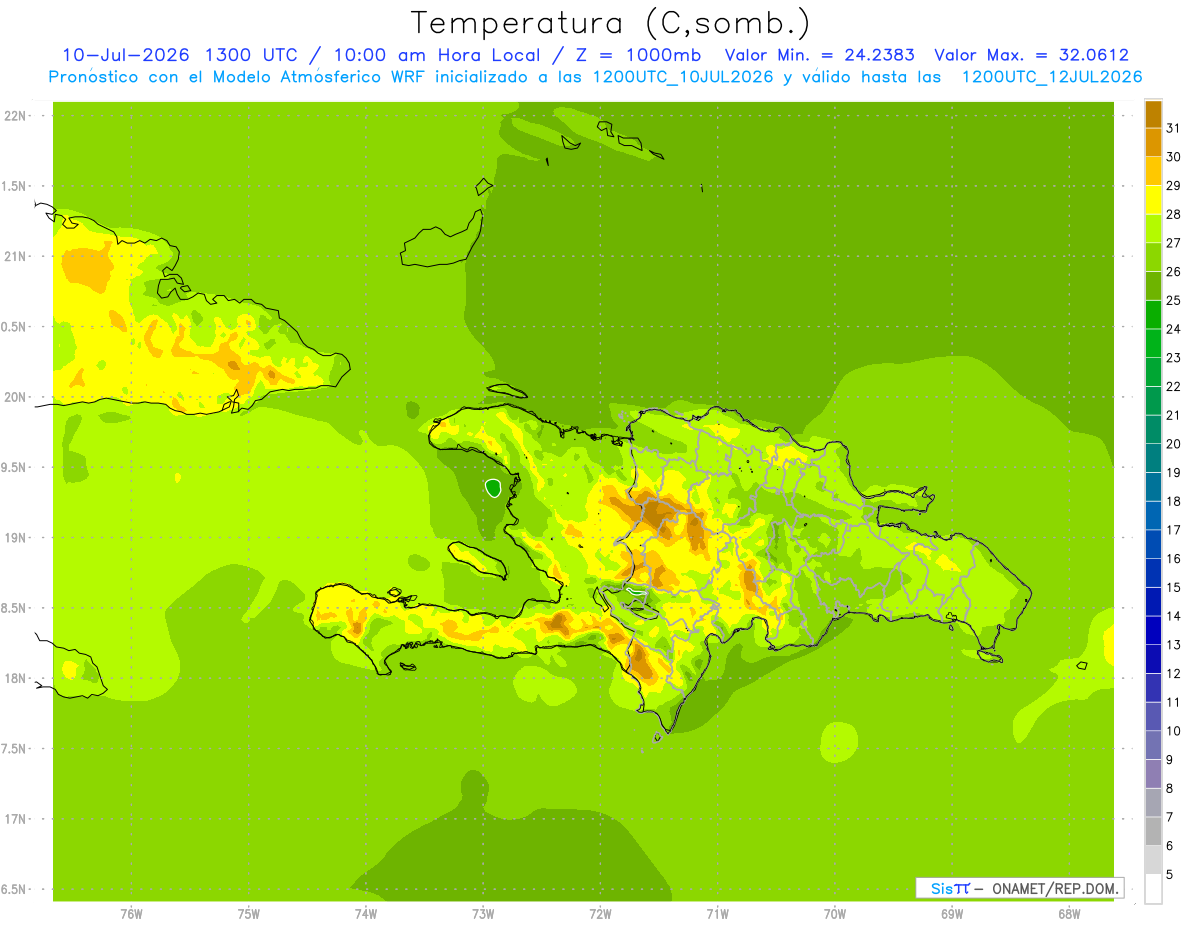
Task: Click the 'Z = 1000mb' level text
Action: tap(640, 55)
